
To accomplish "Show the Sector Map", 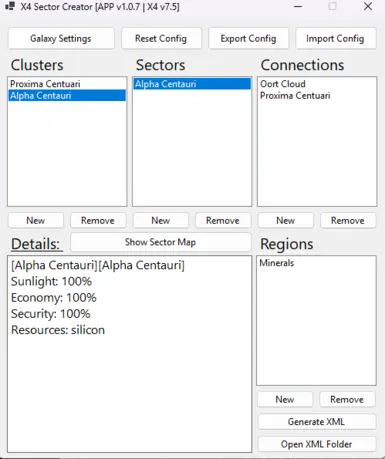I will (x=161, y=242).
